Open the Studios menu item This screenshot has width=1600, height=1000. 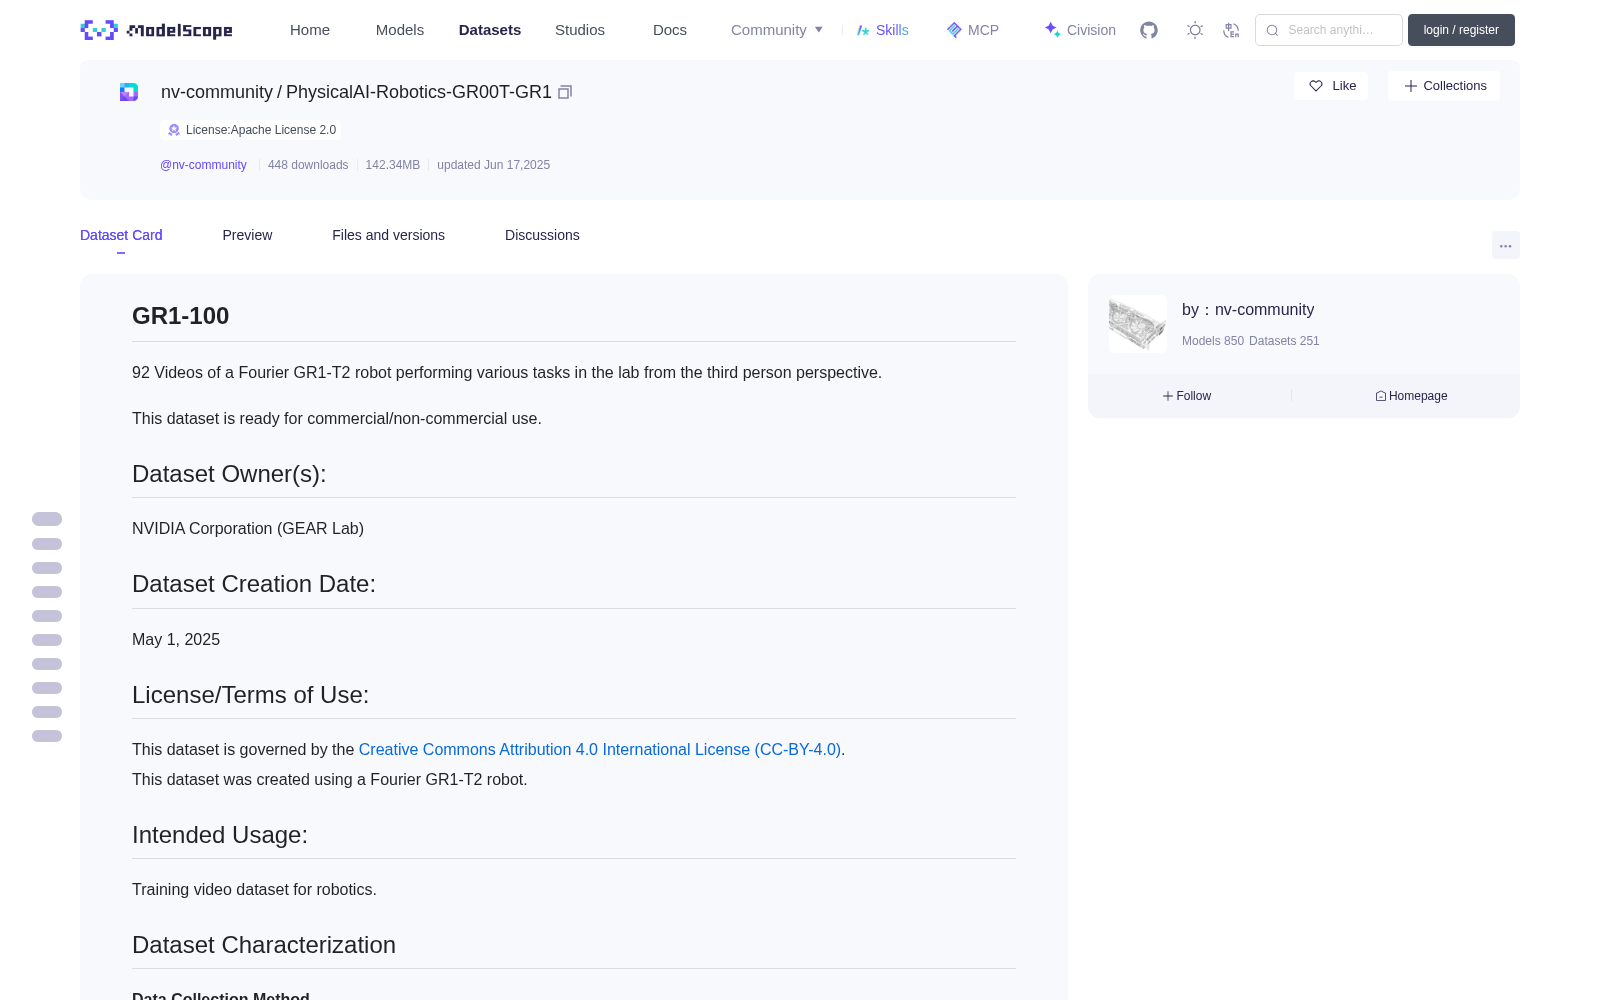tap(580, 30)
